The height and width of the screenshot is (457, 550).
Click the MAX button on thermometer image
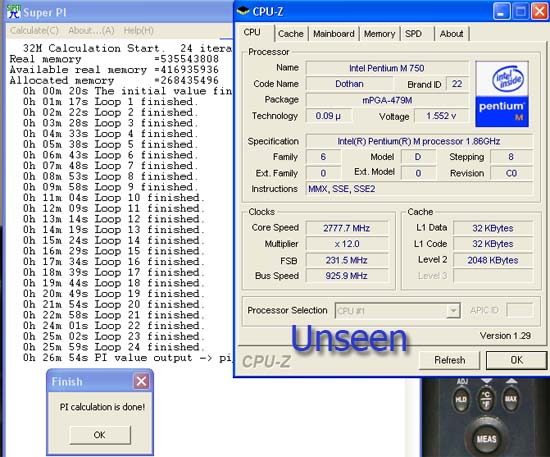click(x=511, y=399)
